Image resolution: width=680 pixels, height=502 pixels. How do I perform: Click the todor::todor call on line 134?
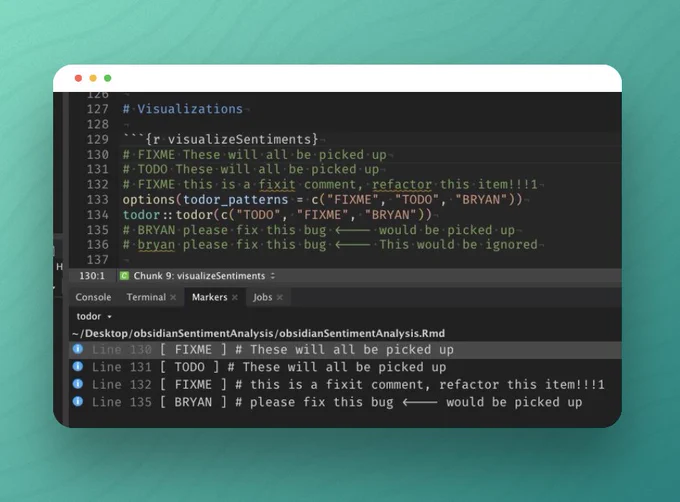[277, 215]
